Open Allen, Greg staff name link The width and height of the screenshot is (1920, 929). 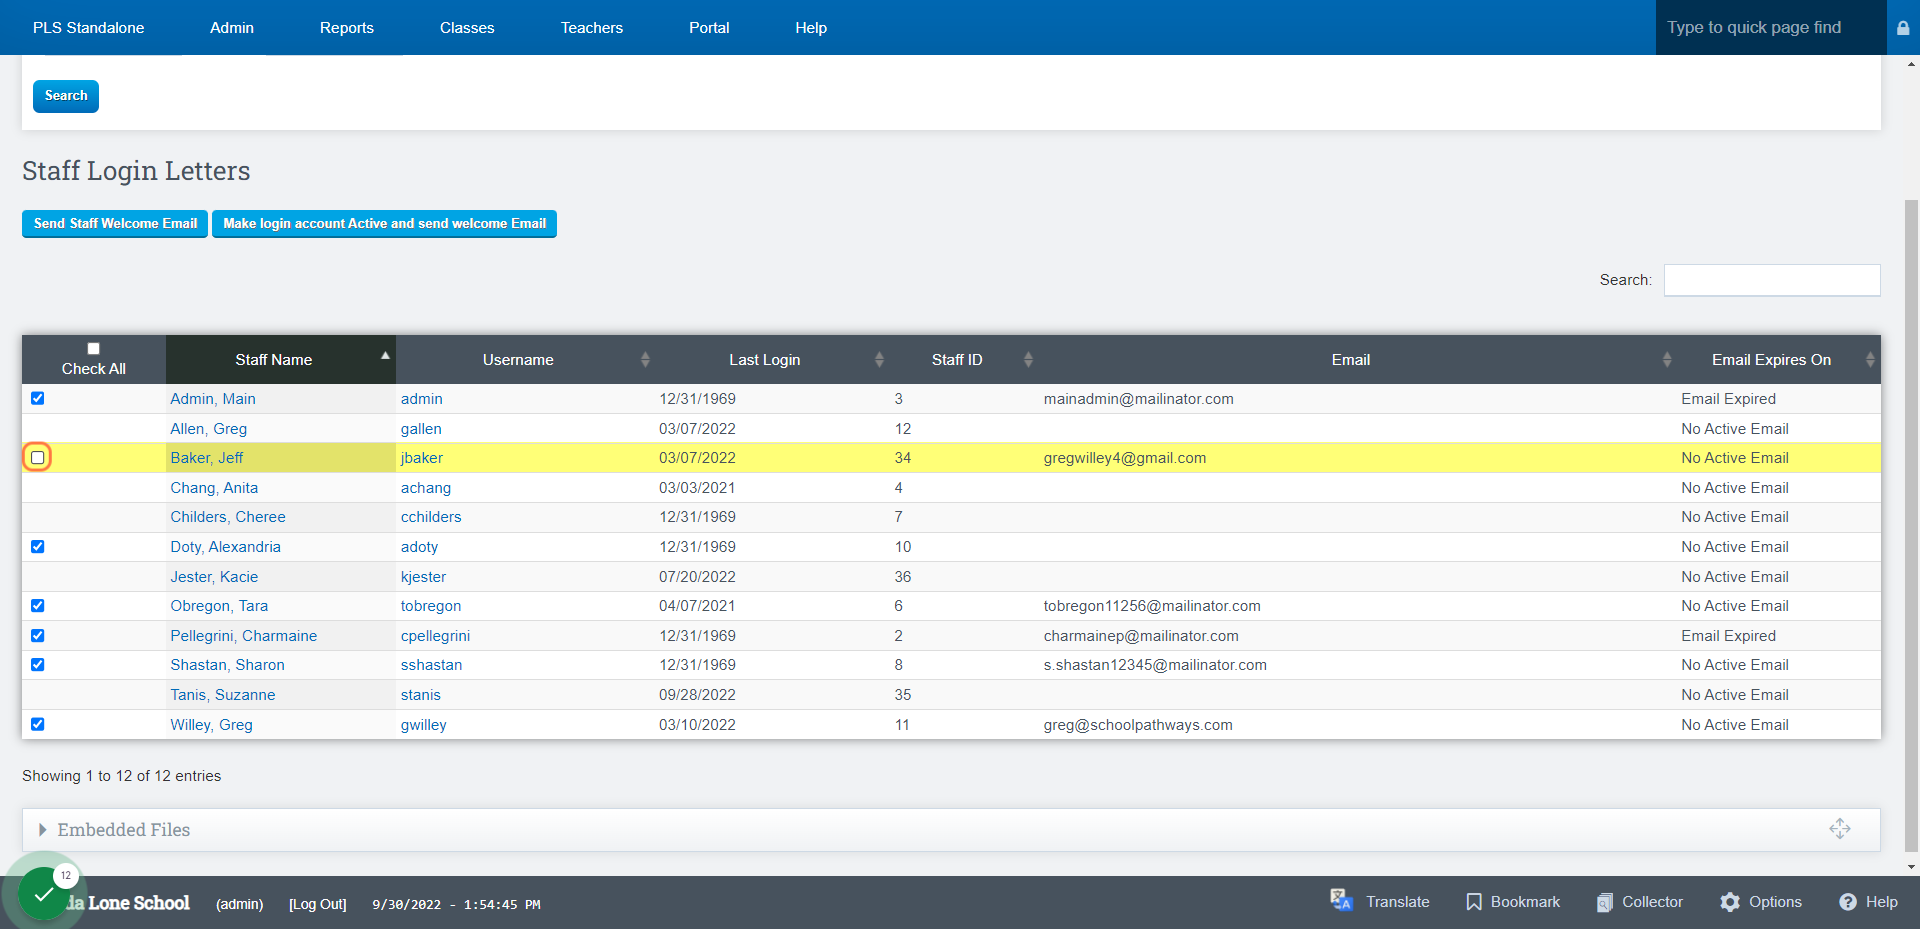point(208,429)
